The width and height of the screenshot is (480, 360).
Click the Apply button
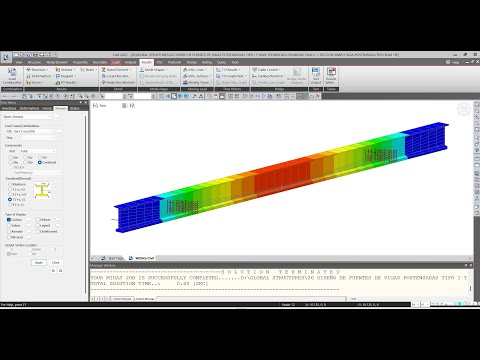pos(39,263)
